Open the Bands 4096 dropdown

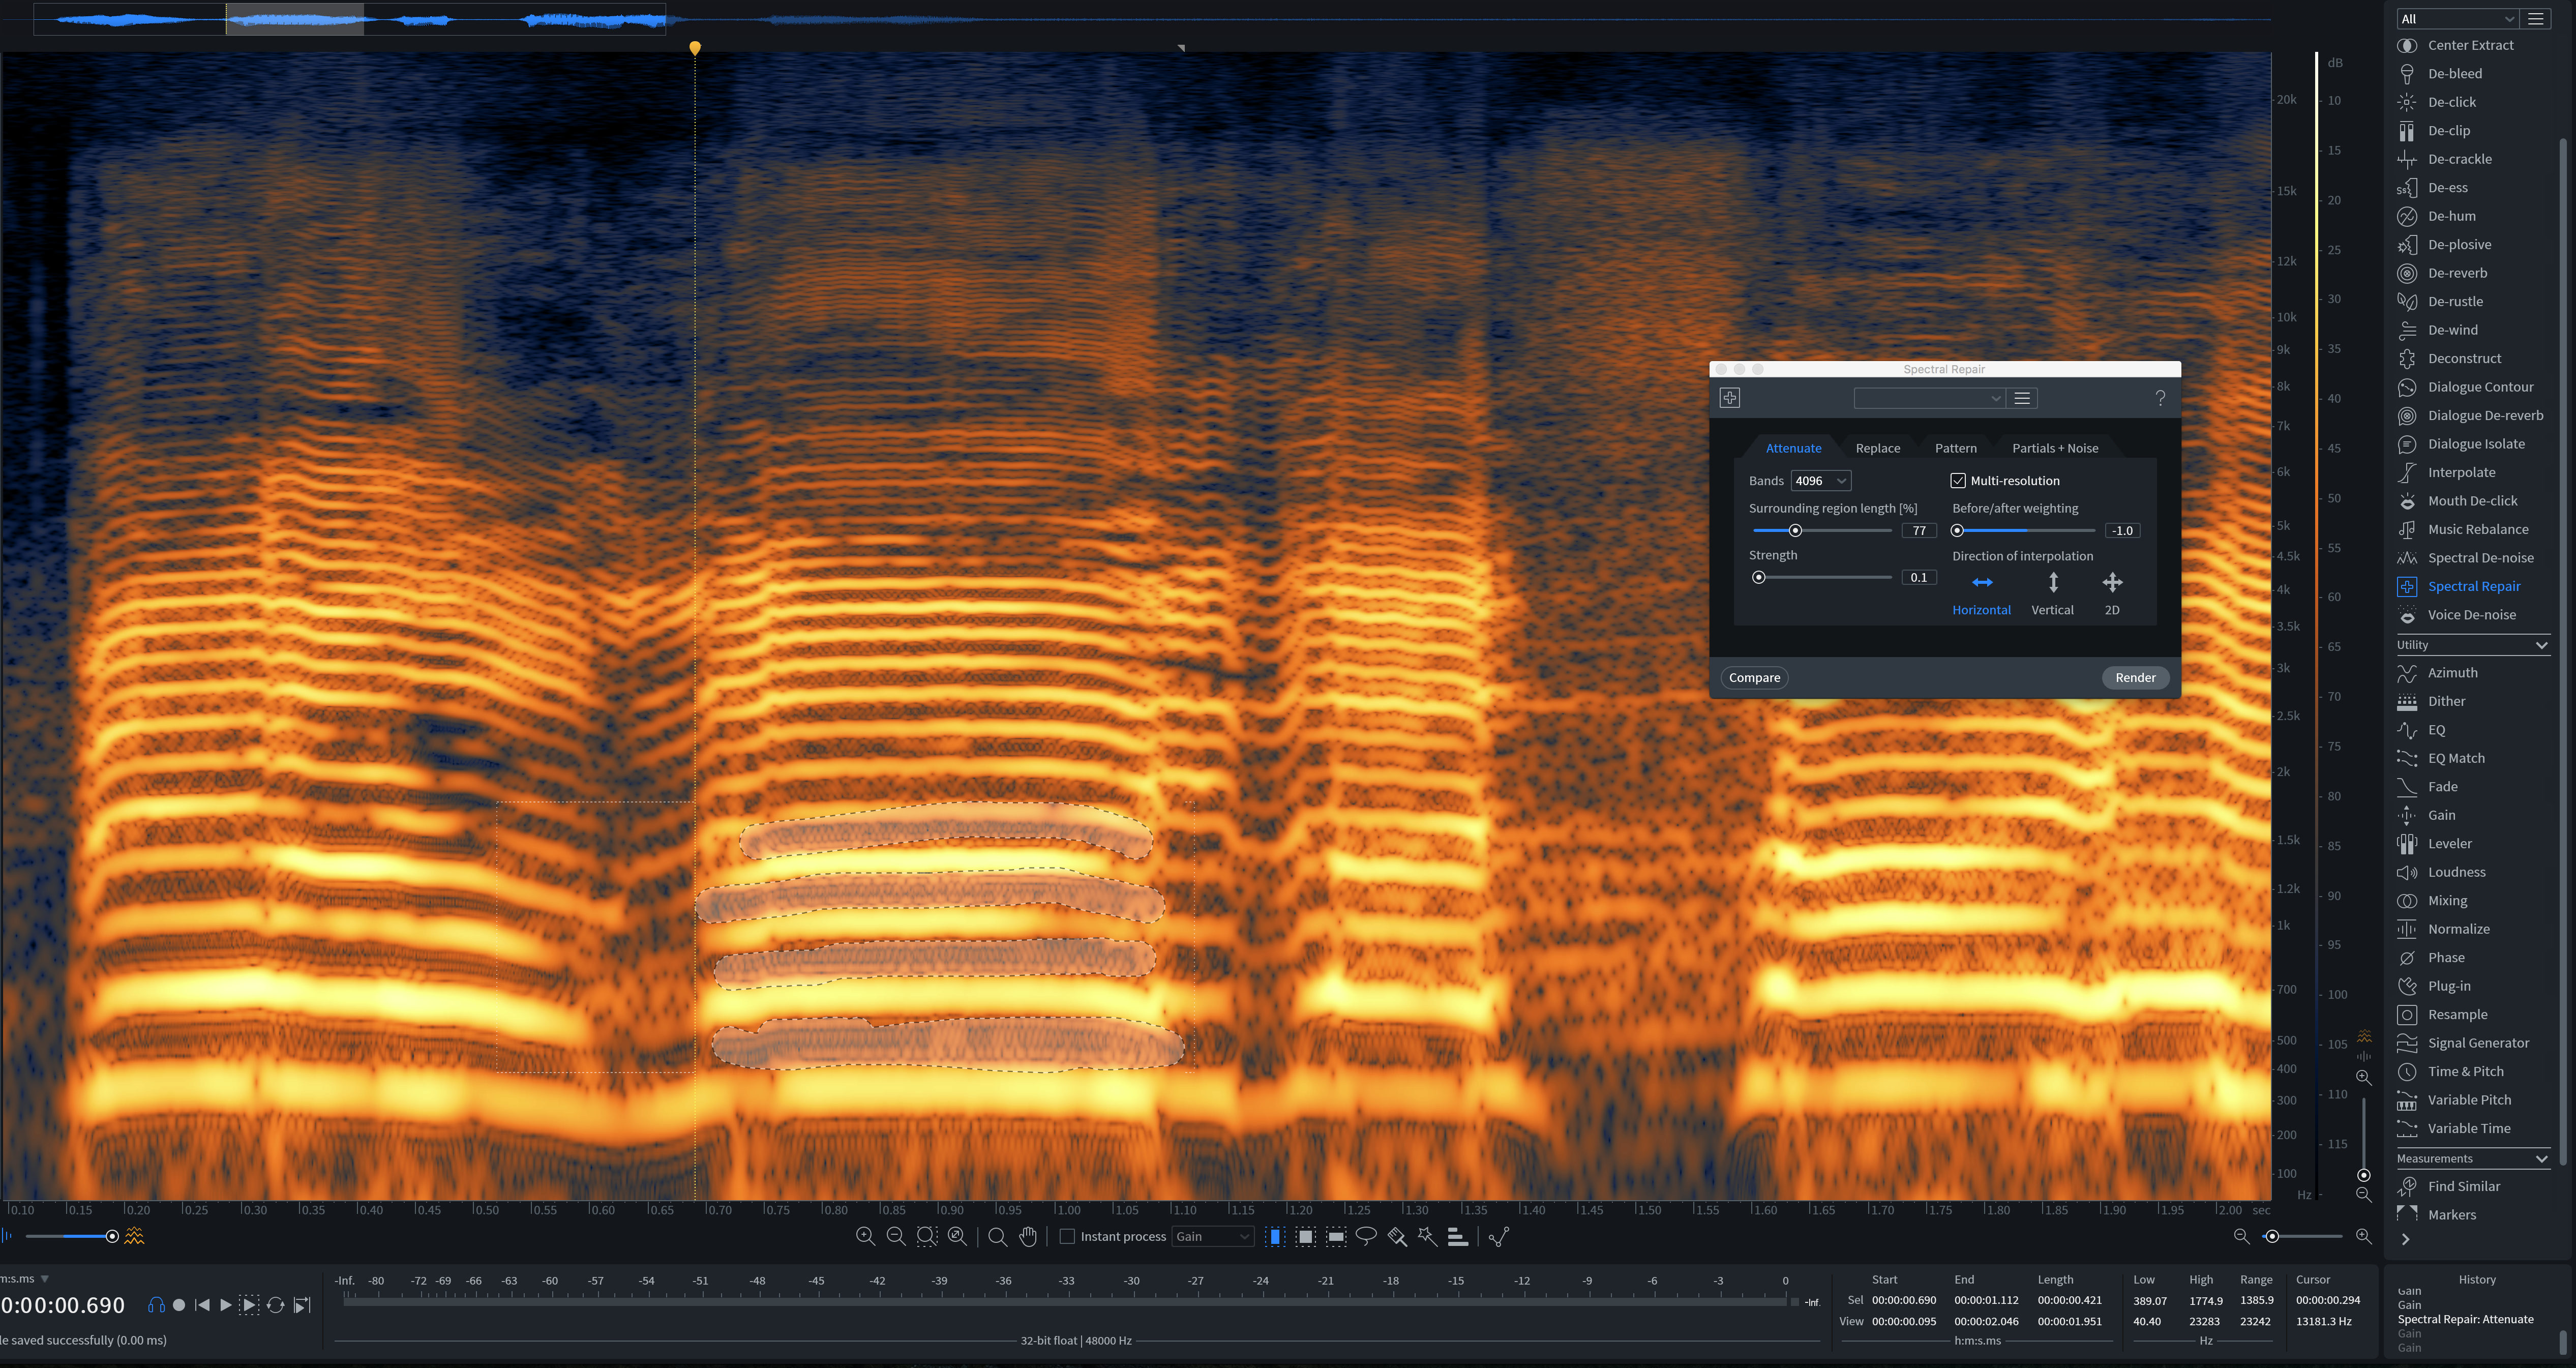click(x=1820, y=481)
